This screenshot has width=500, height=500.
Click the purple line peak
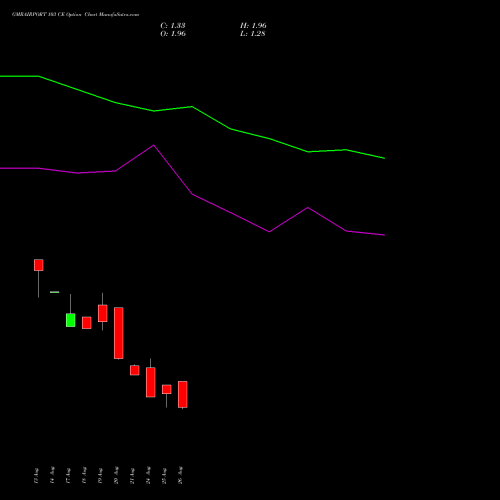[154, 145]
